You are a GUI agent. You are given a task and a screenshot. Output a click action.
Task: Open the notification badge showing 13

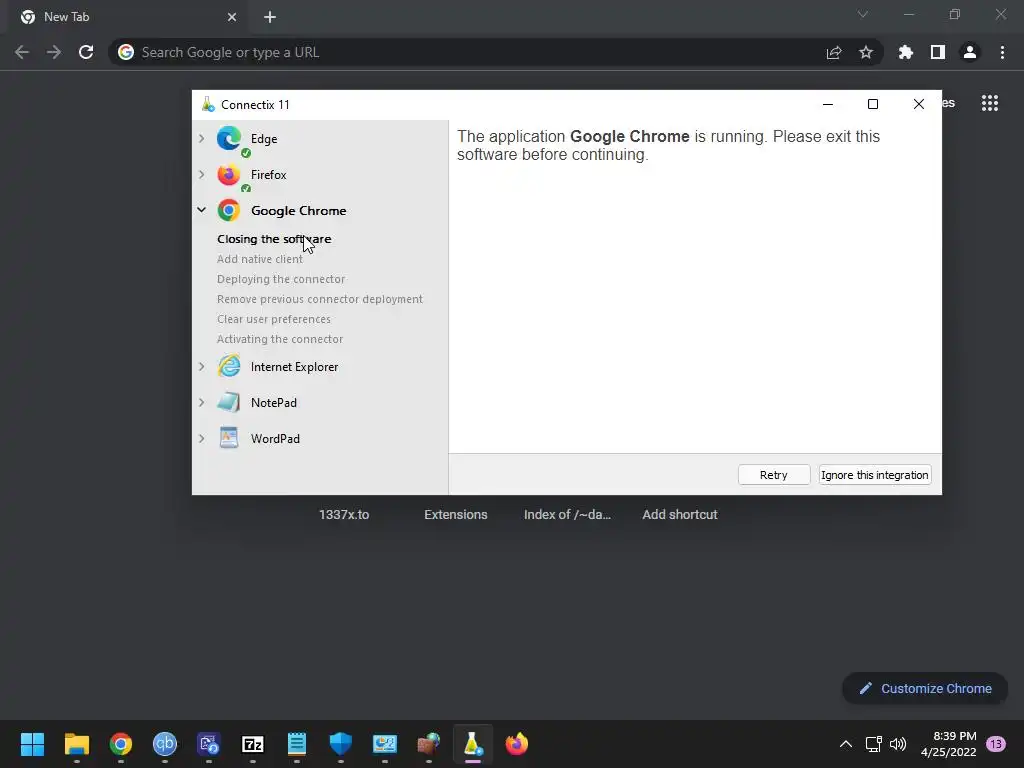coord(996,744)
